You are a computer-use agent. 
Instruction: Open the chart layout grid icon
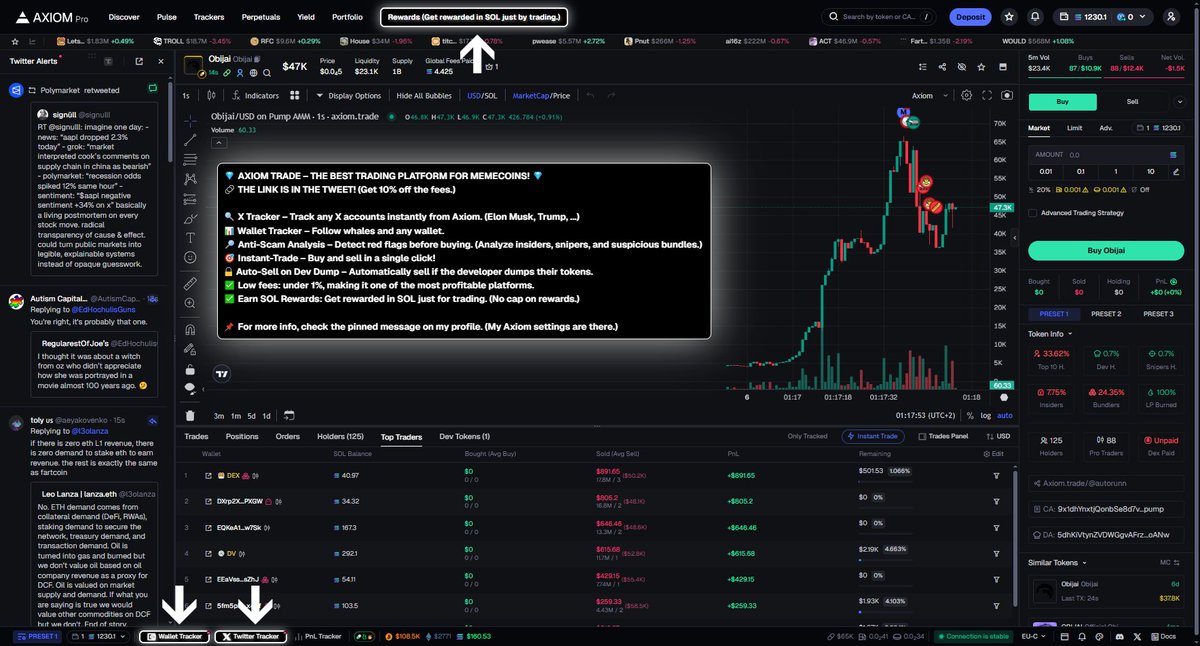click(295, 96)
